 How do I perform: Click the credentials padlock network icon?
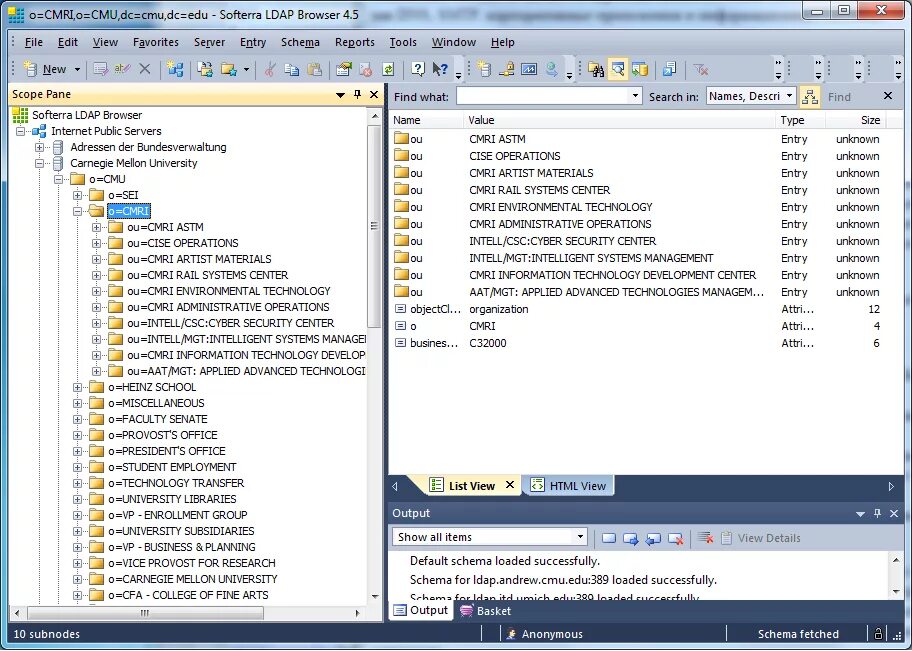pyautogui.click(x=507, y=69)
